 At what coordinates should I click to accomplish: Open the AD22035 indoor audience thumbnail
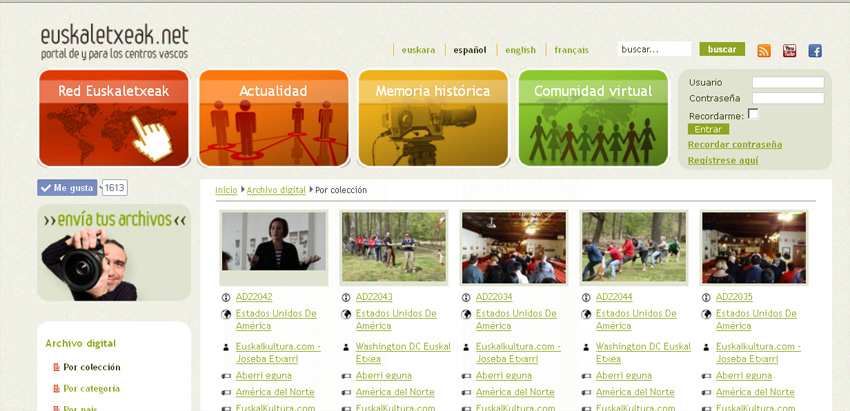[754, 247]
